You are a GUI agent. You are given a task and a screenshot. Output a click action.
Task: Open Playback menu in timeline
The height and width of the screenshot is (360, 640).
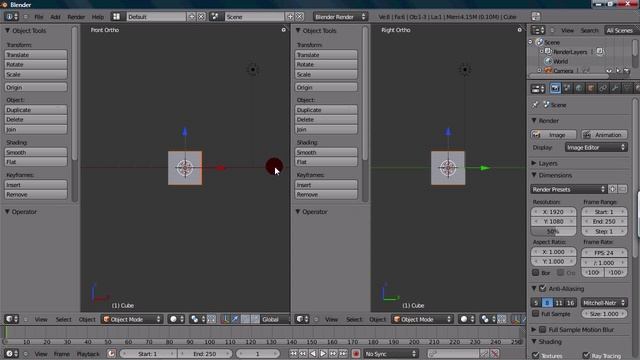pos(88,353)
